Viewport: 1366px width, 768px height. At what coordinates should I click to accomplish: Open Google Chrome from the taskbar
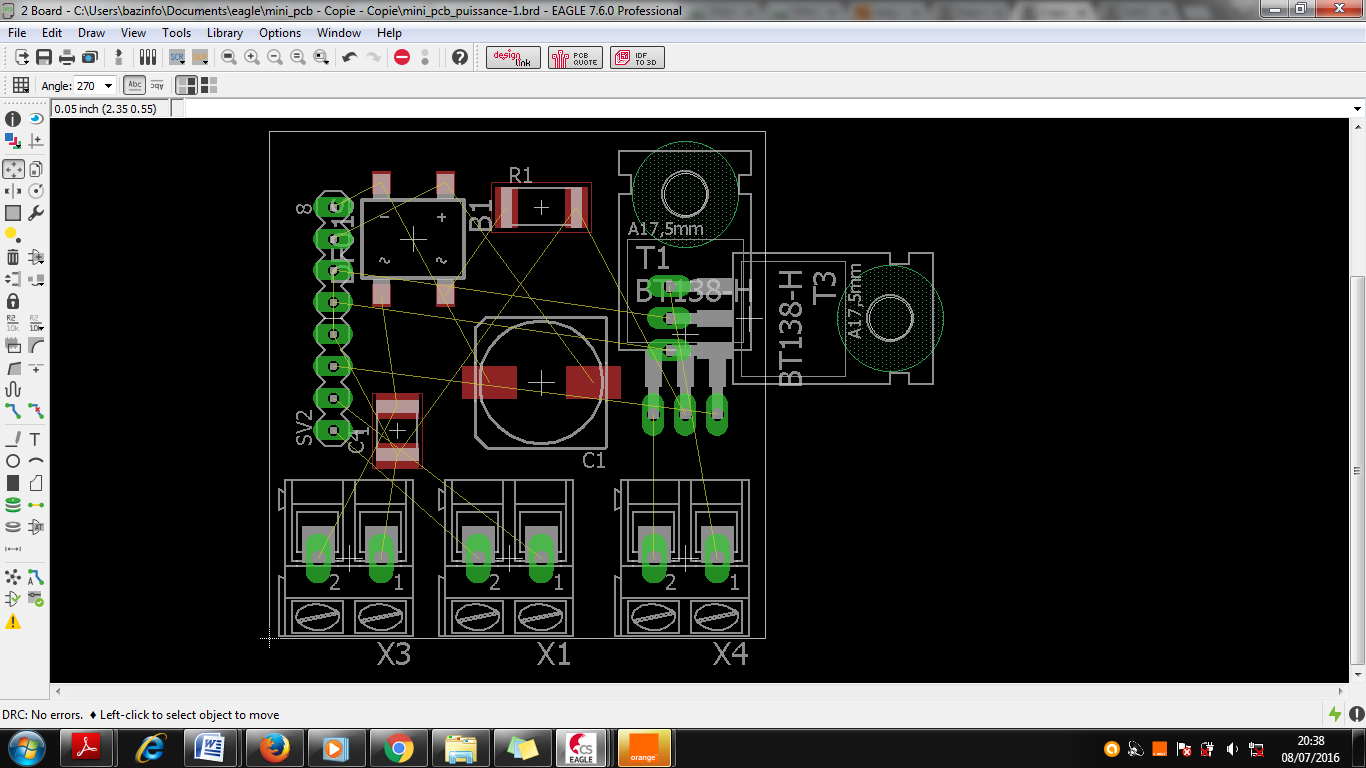click(398, 748)
